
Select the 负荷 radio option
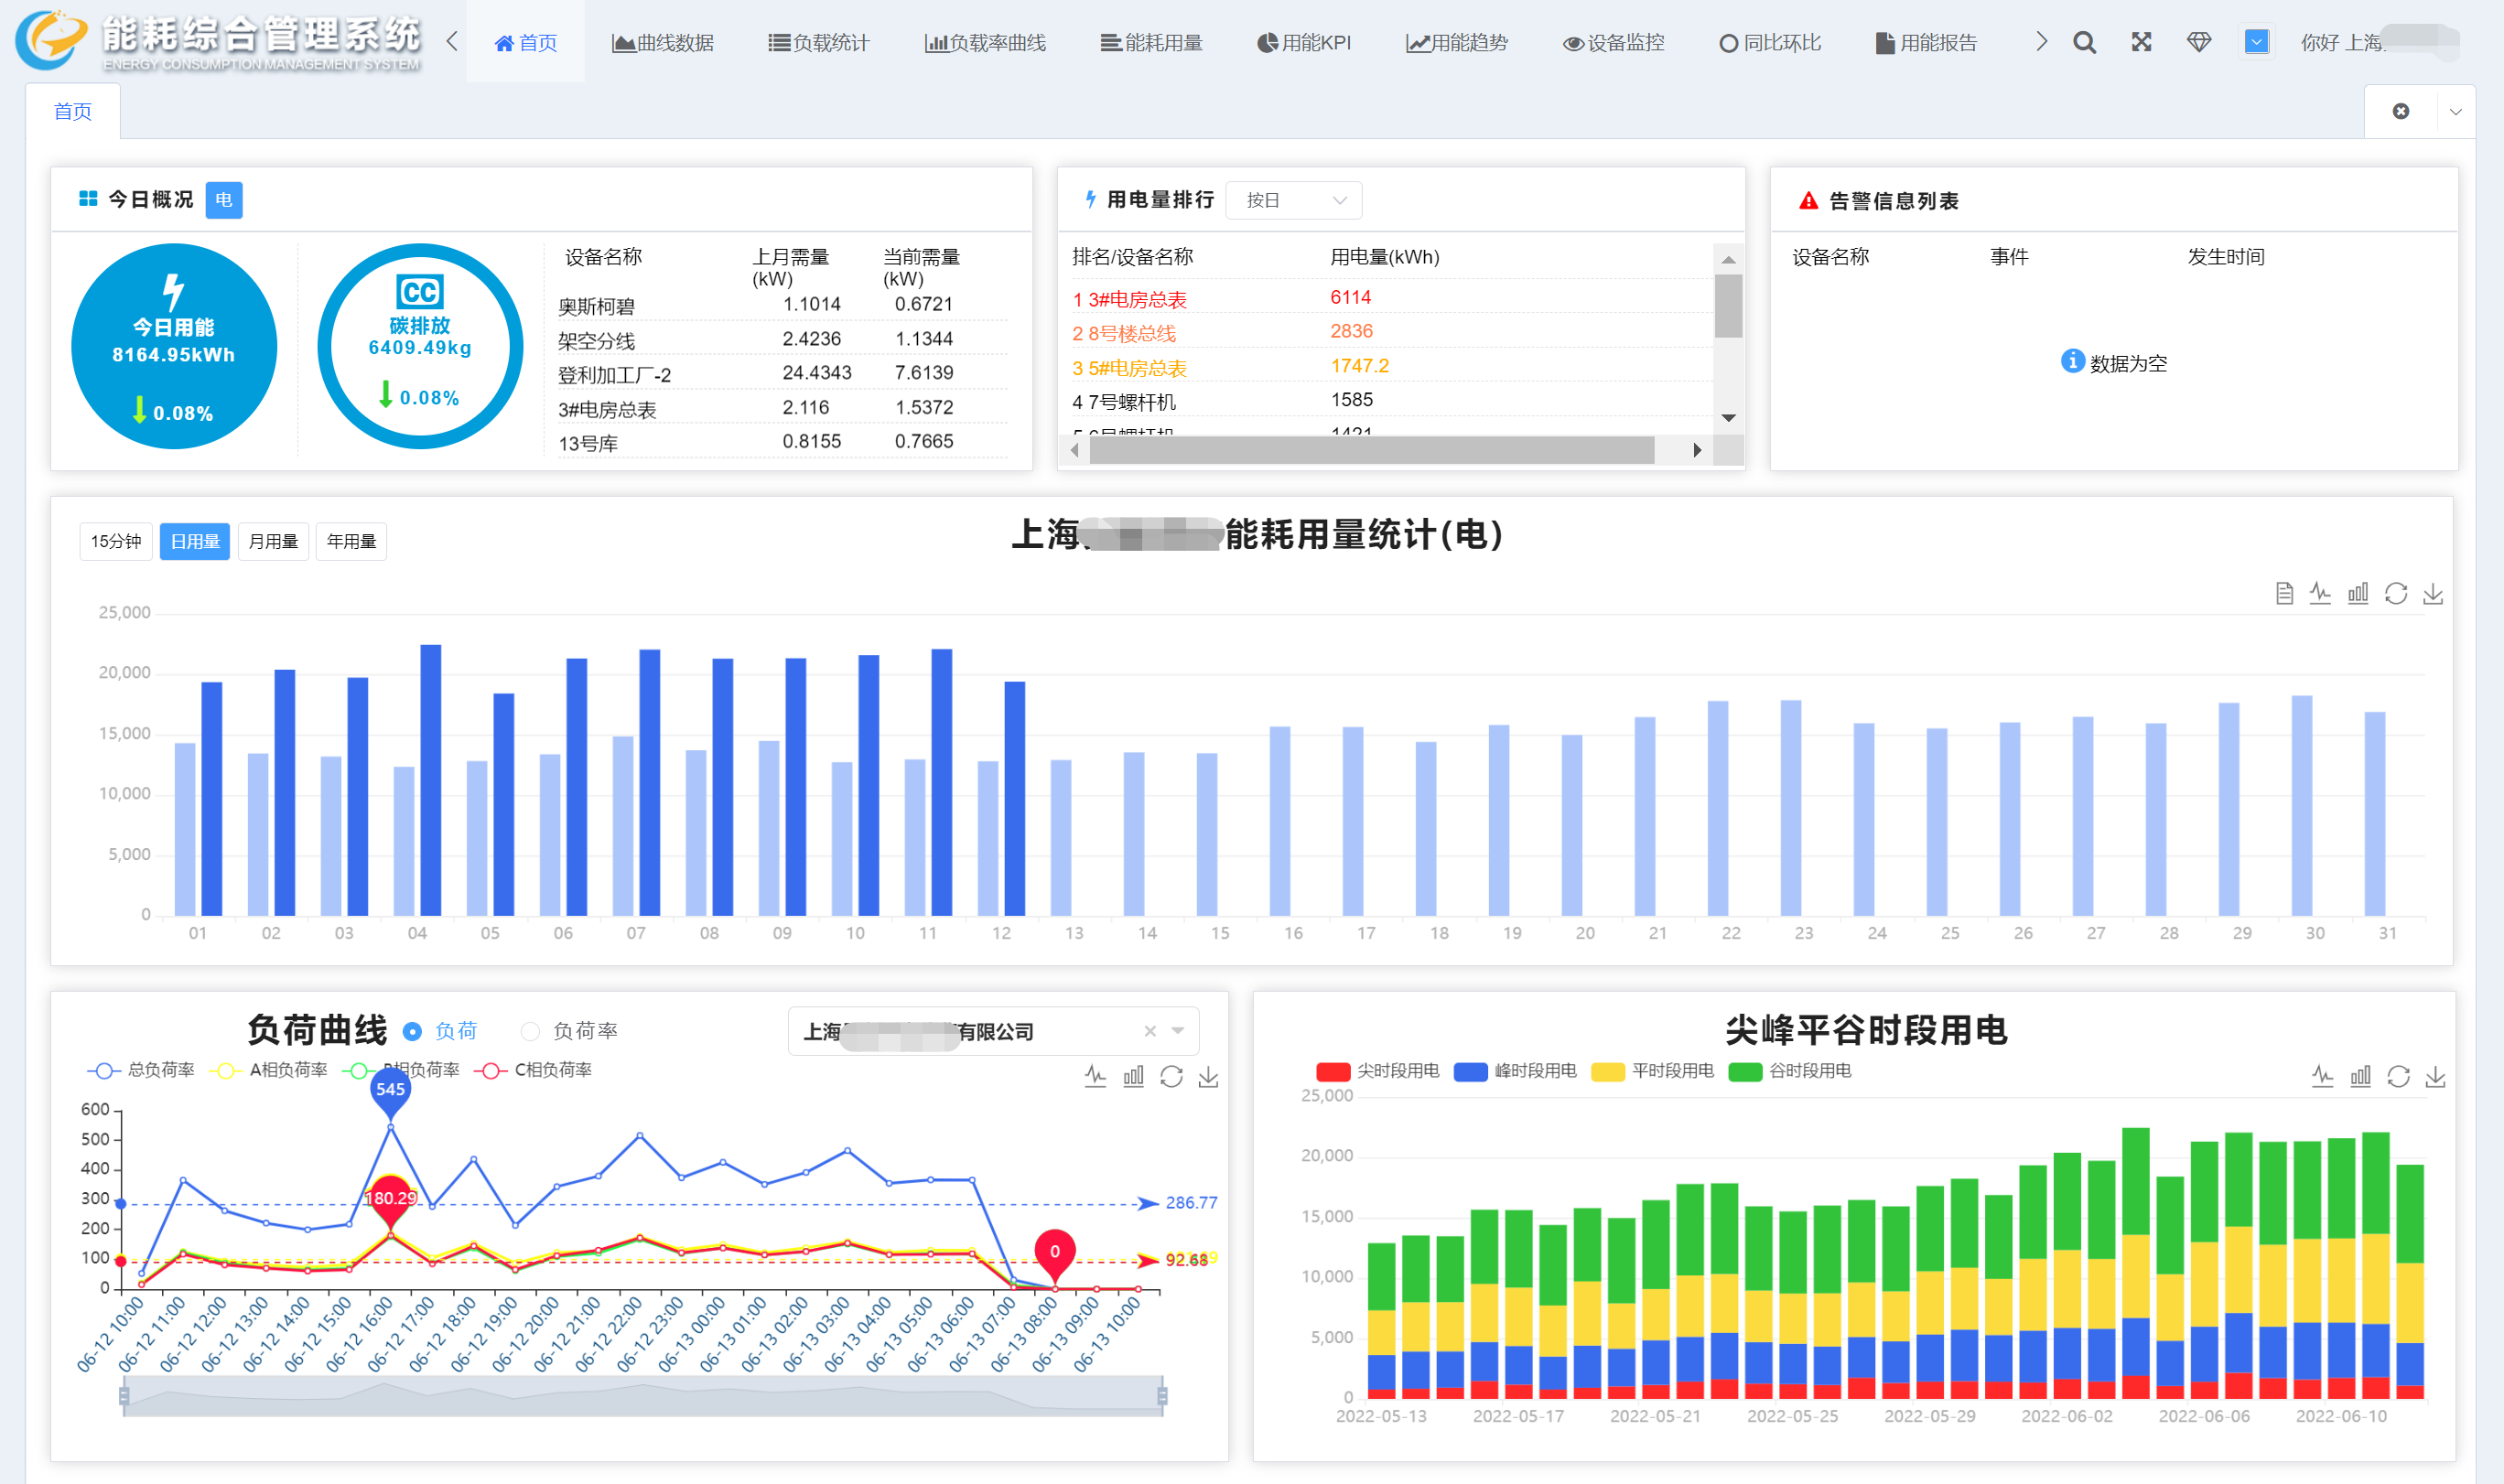(412, 1031)
